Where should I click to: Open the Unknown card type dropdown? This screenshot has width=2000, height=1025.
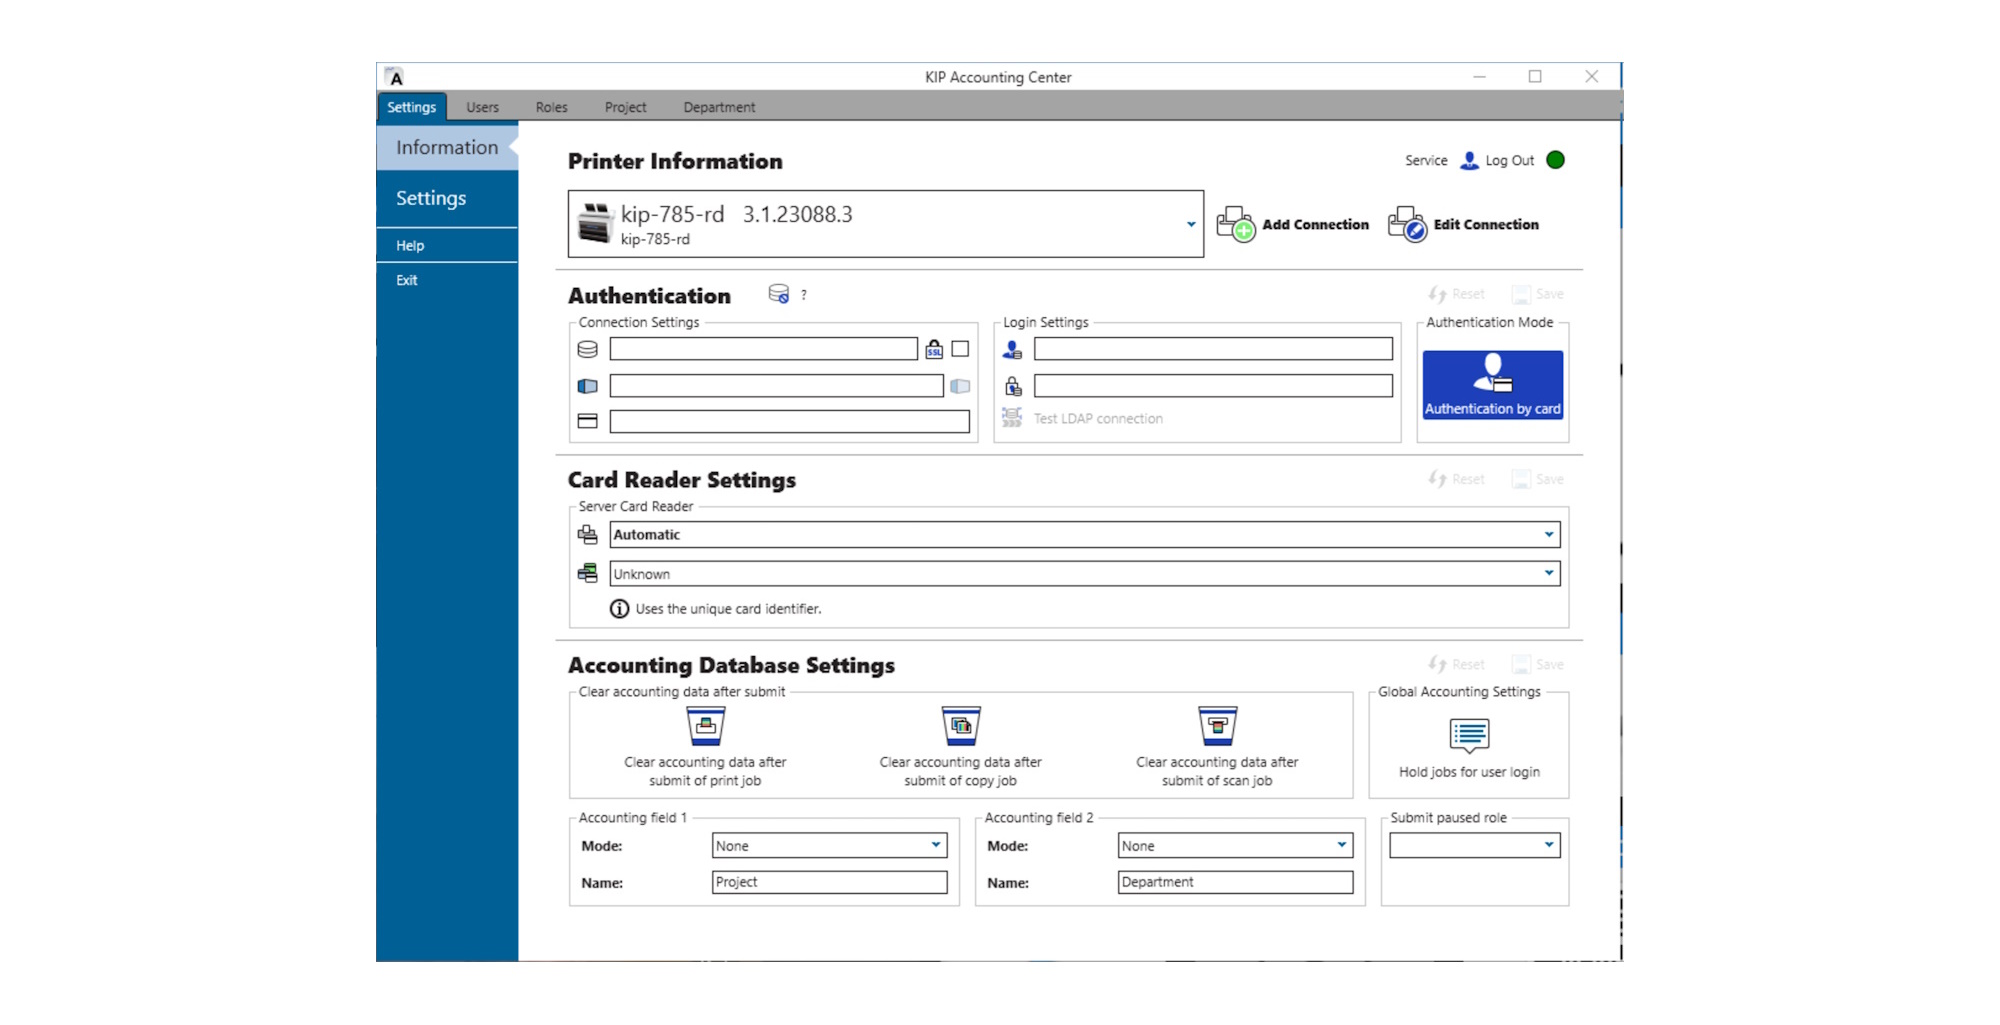tap(1549, 573)
